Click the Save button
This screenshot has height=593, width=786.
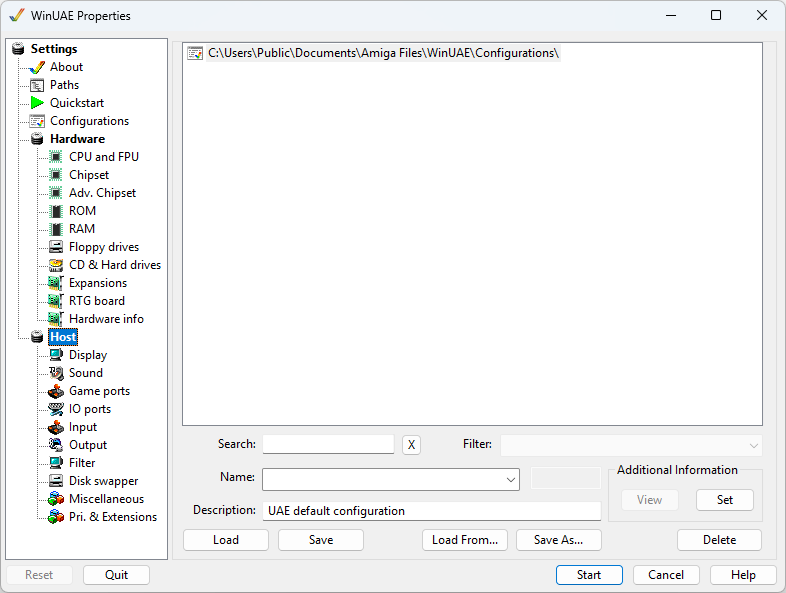tap(321, 540)
